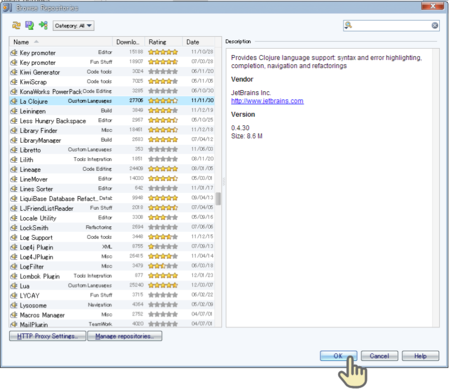Click the plugin icon beside Lilith

tap(14, 159)
